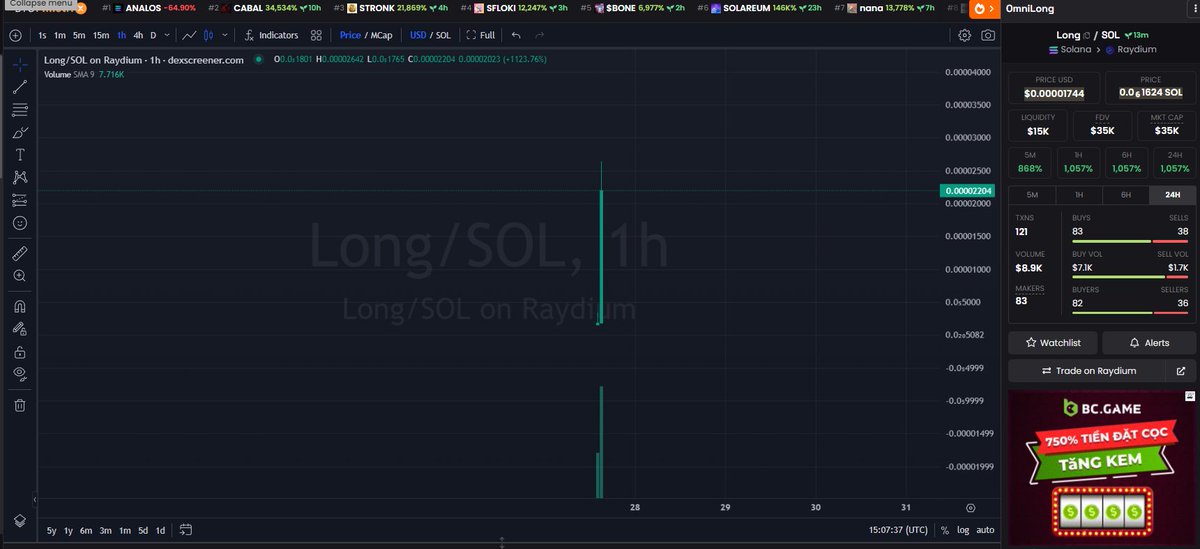Image resolution: width=1200 pixels, height=549 pixels.
Task: Switch to line chart style
Action: [188, 35]
